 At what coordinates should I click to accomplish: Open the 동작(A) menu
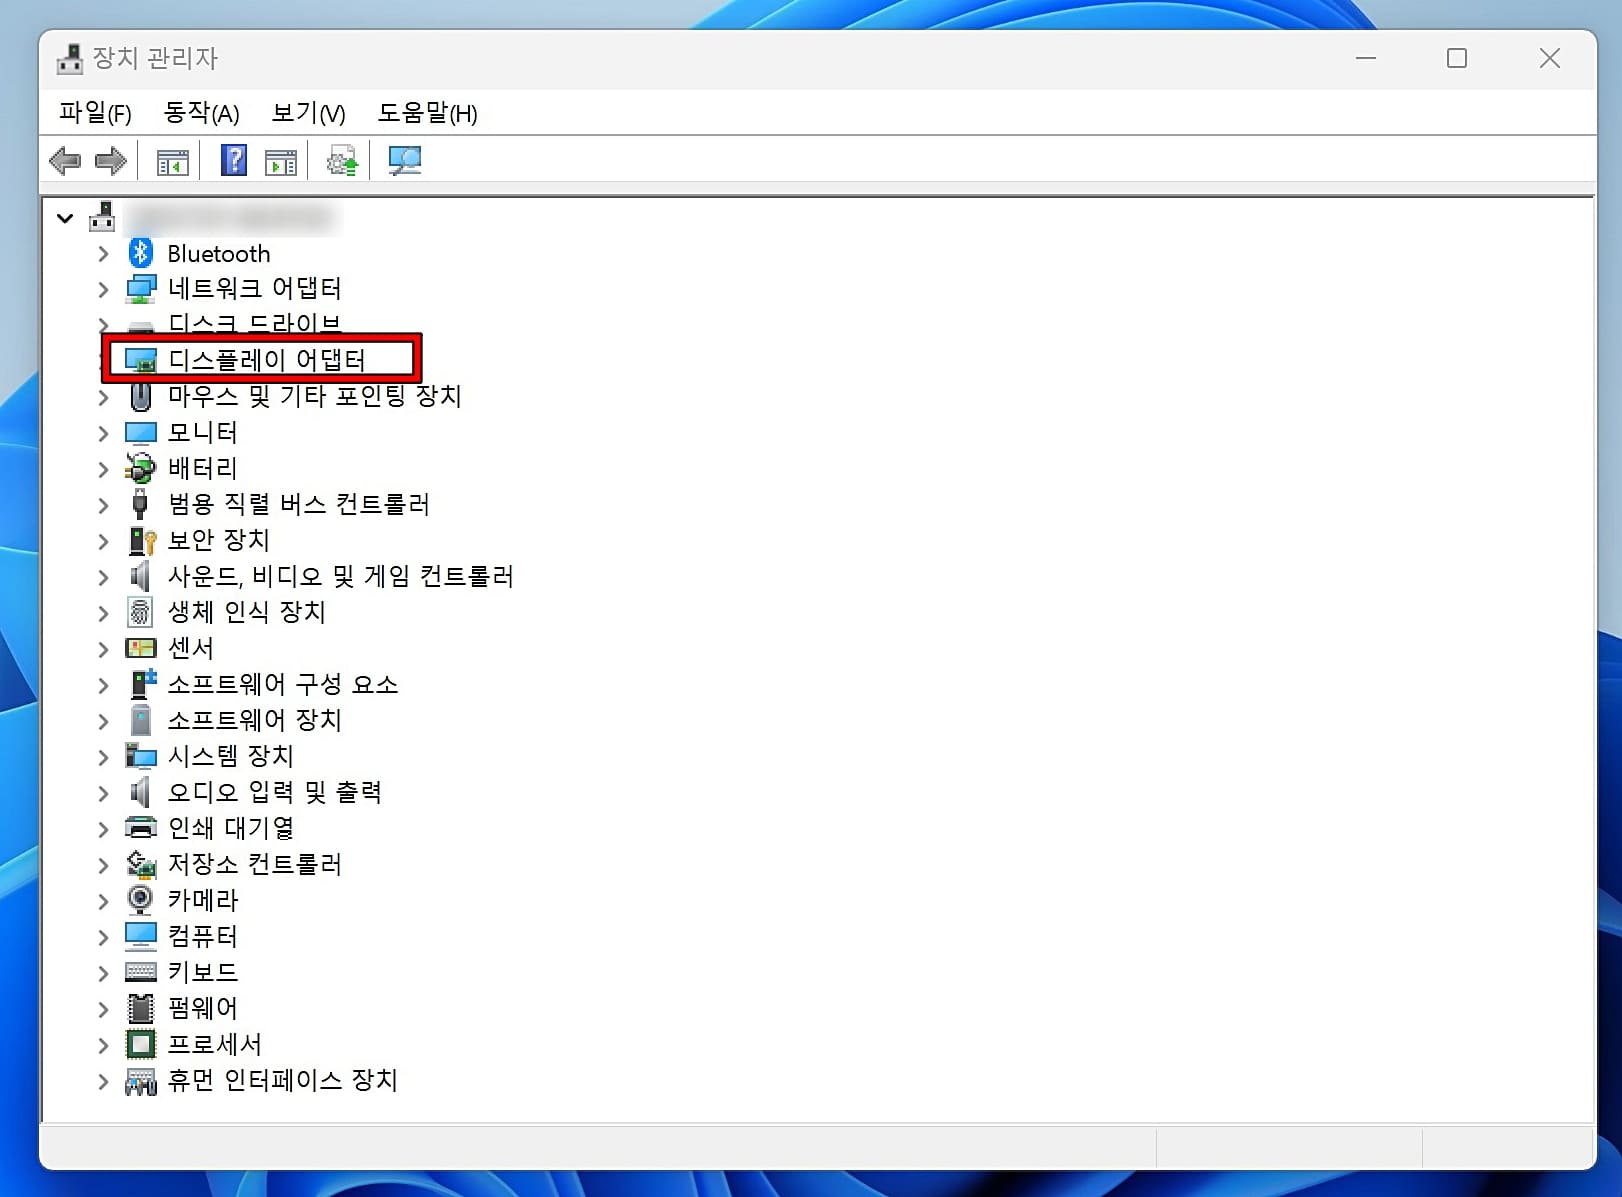(202, 113)
